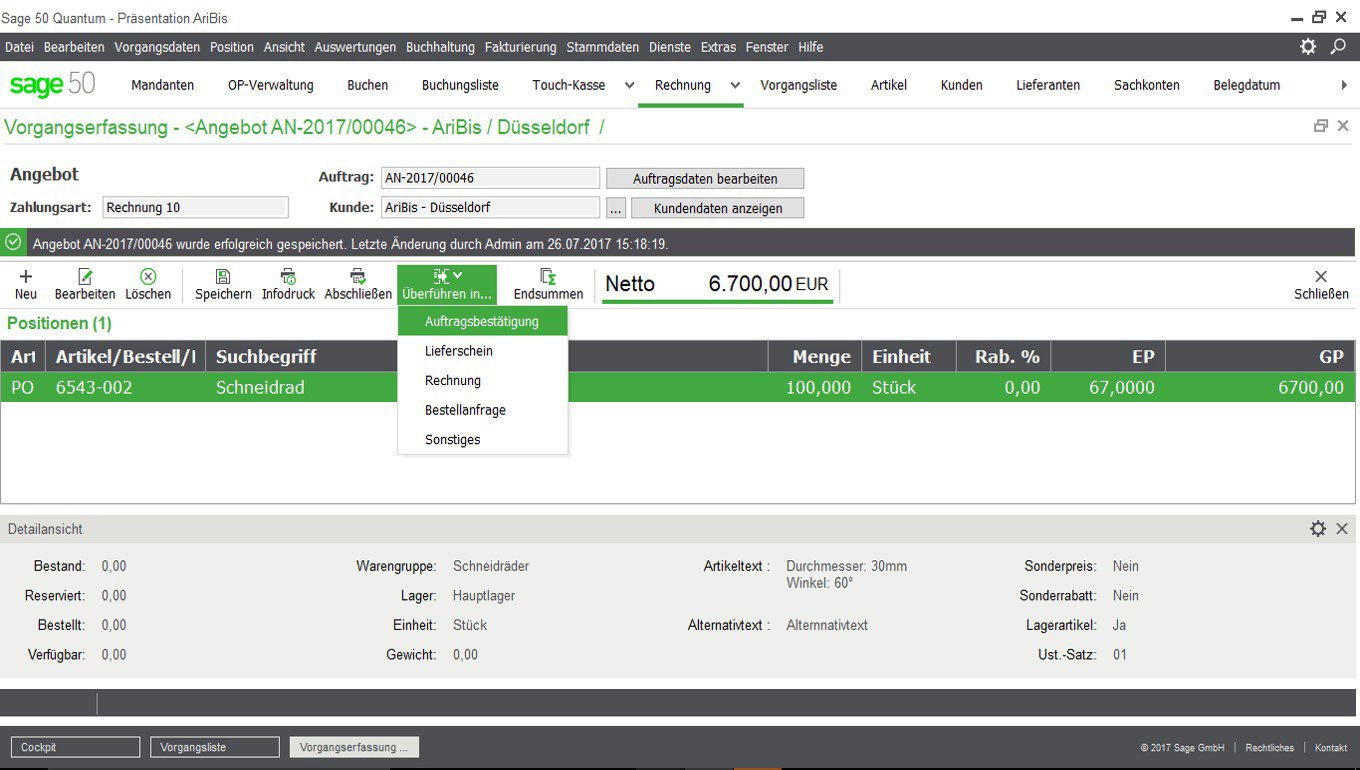Click Auftragsdaten bearbeiten button

pyautogui.click(x=705, y=178)
